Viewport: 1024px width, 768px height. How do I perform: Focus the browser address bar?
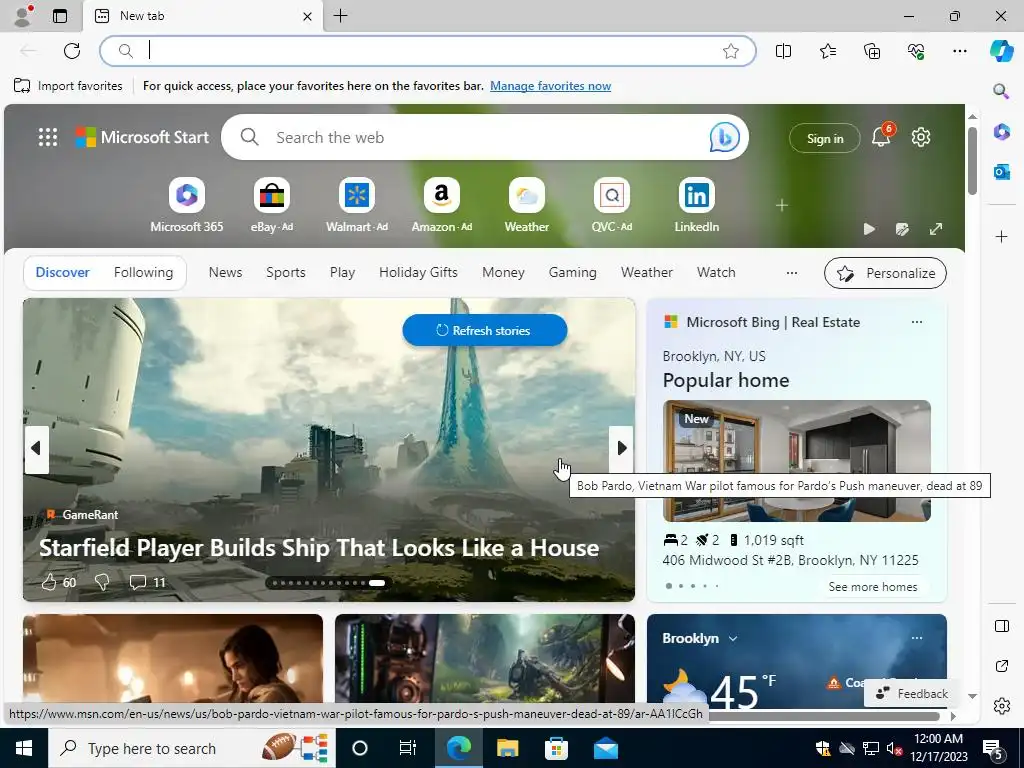coord(428,51)
